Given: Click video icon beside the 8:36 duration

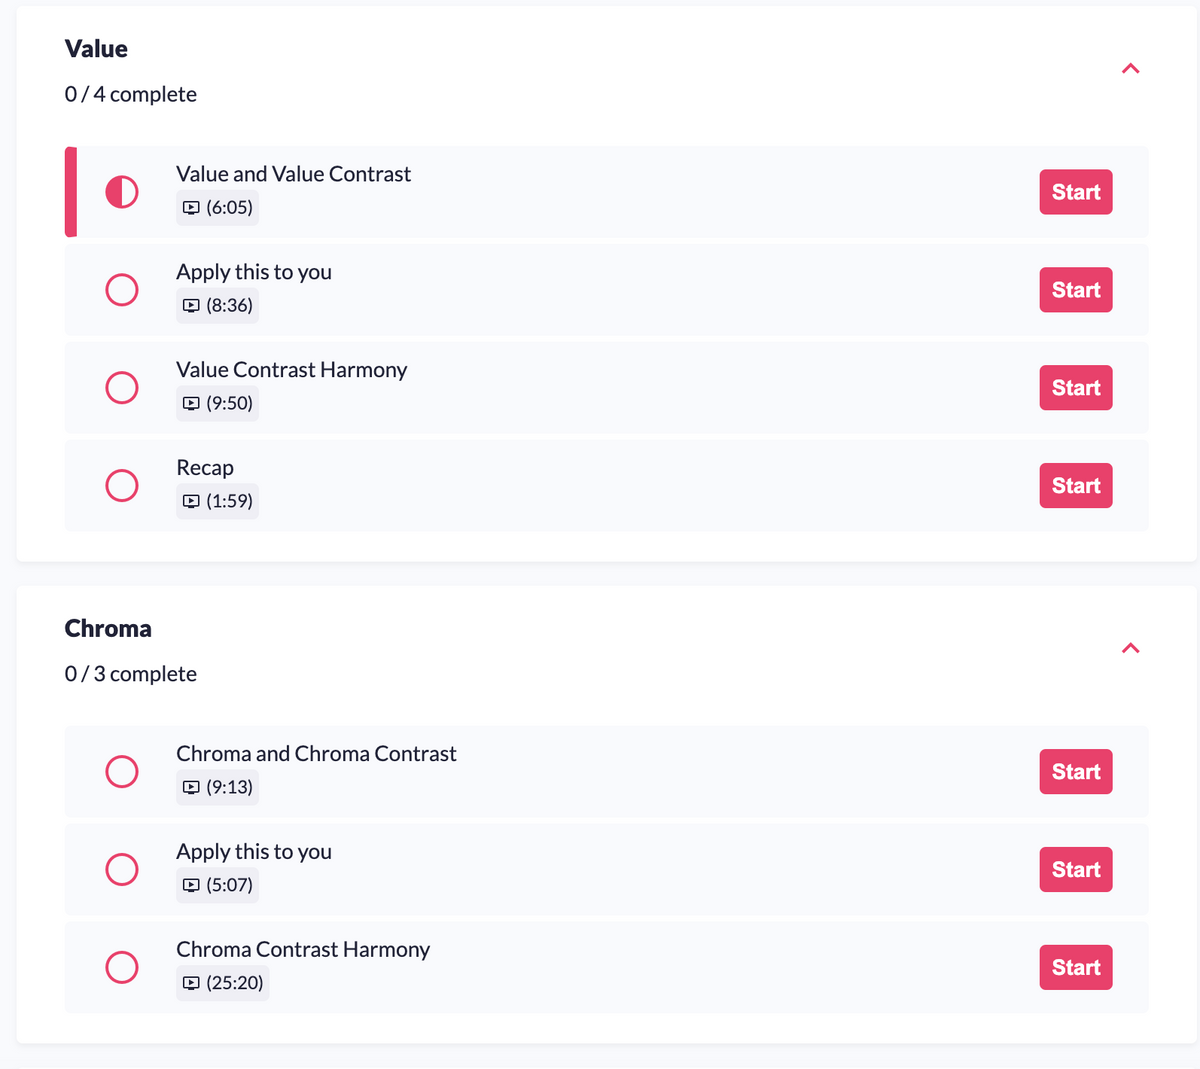Looking at the screenshot, I should pos(191,306).
